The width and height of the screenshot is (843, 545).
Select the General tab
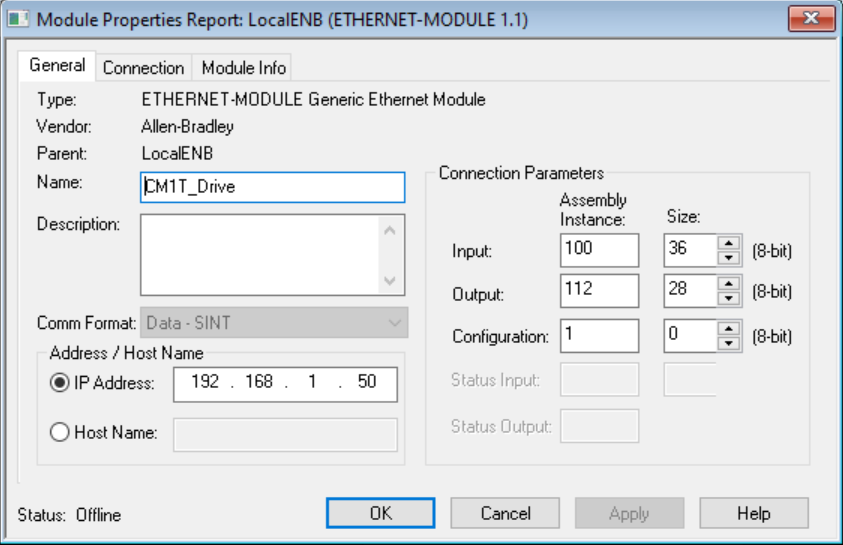point(57,66)
